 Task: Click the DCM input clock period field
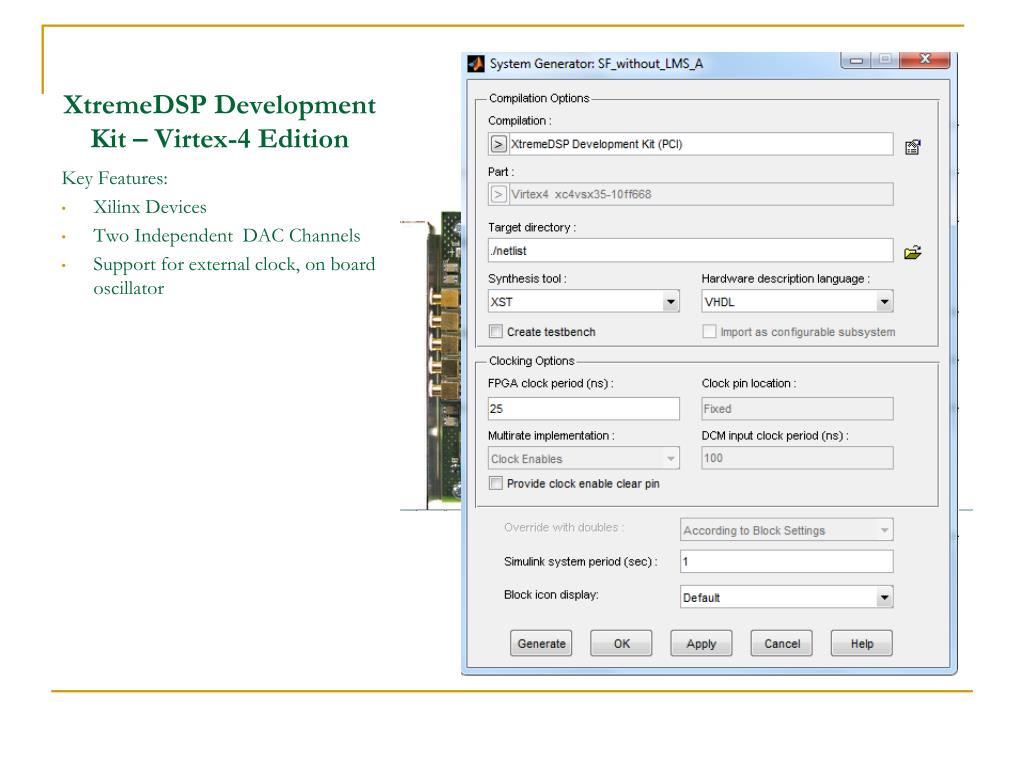coord(797,458)
